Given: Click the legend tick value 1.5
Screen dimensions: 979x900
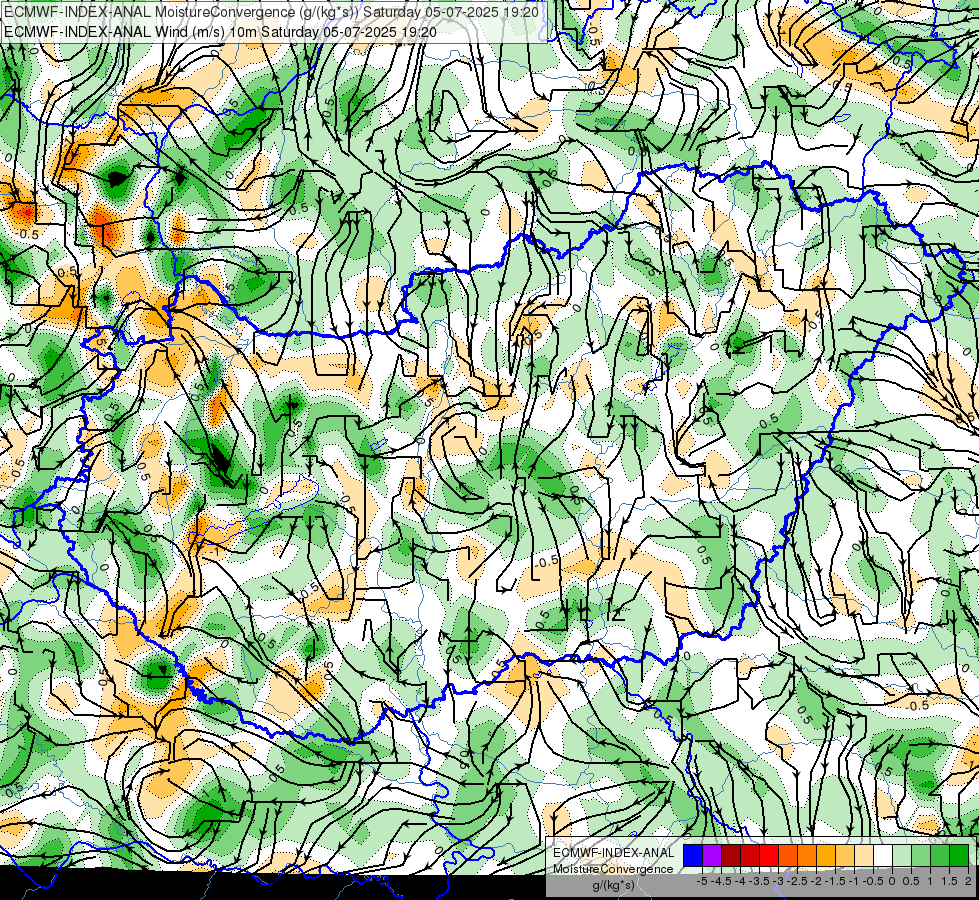Looking at the screenshot, I should click(x=950, y=881).
